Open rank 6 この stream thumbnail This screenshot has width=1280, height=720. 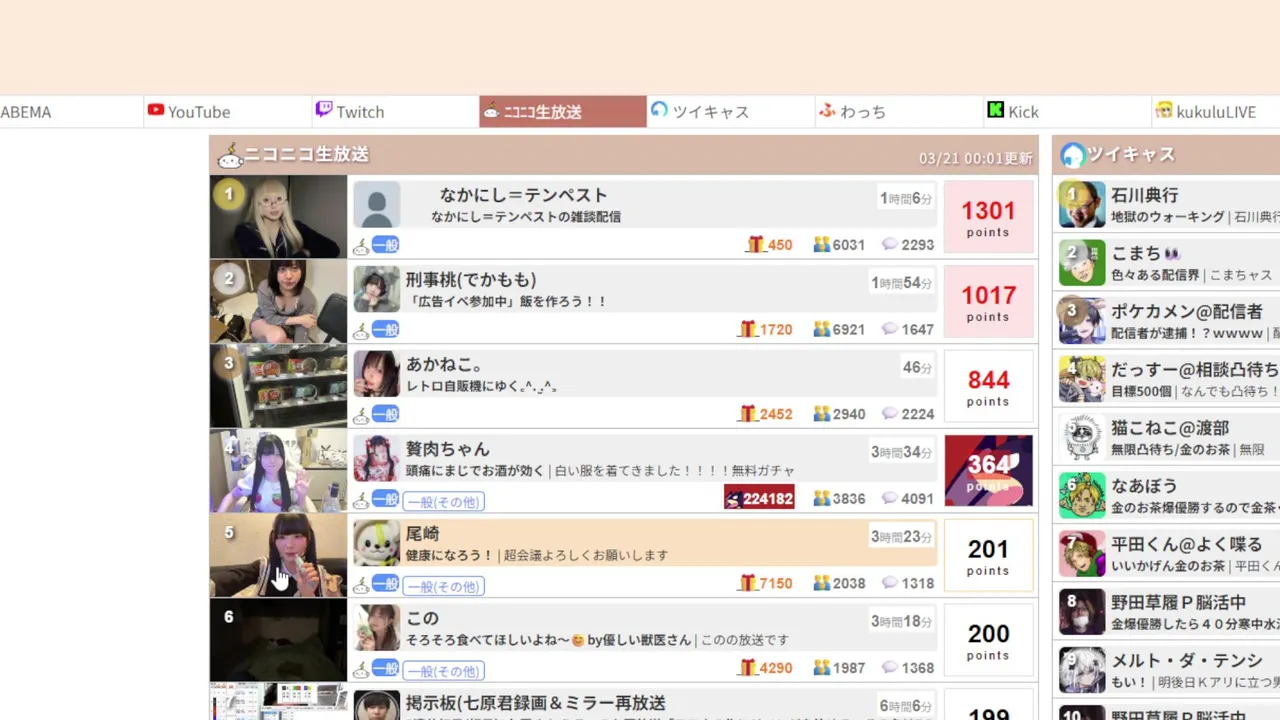[278, 640]
